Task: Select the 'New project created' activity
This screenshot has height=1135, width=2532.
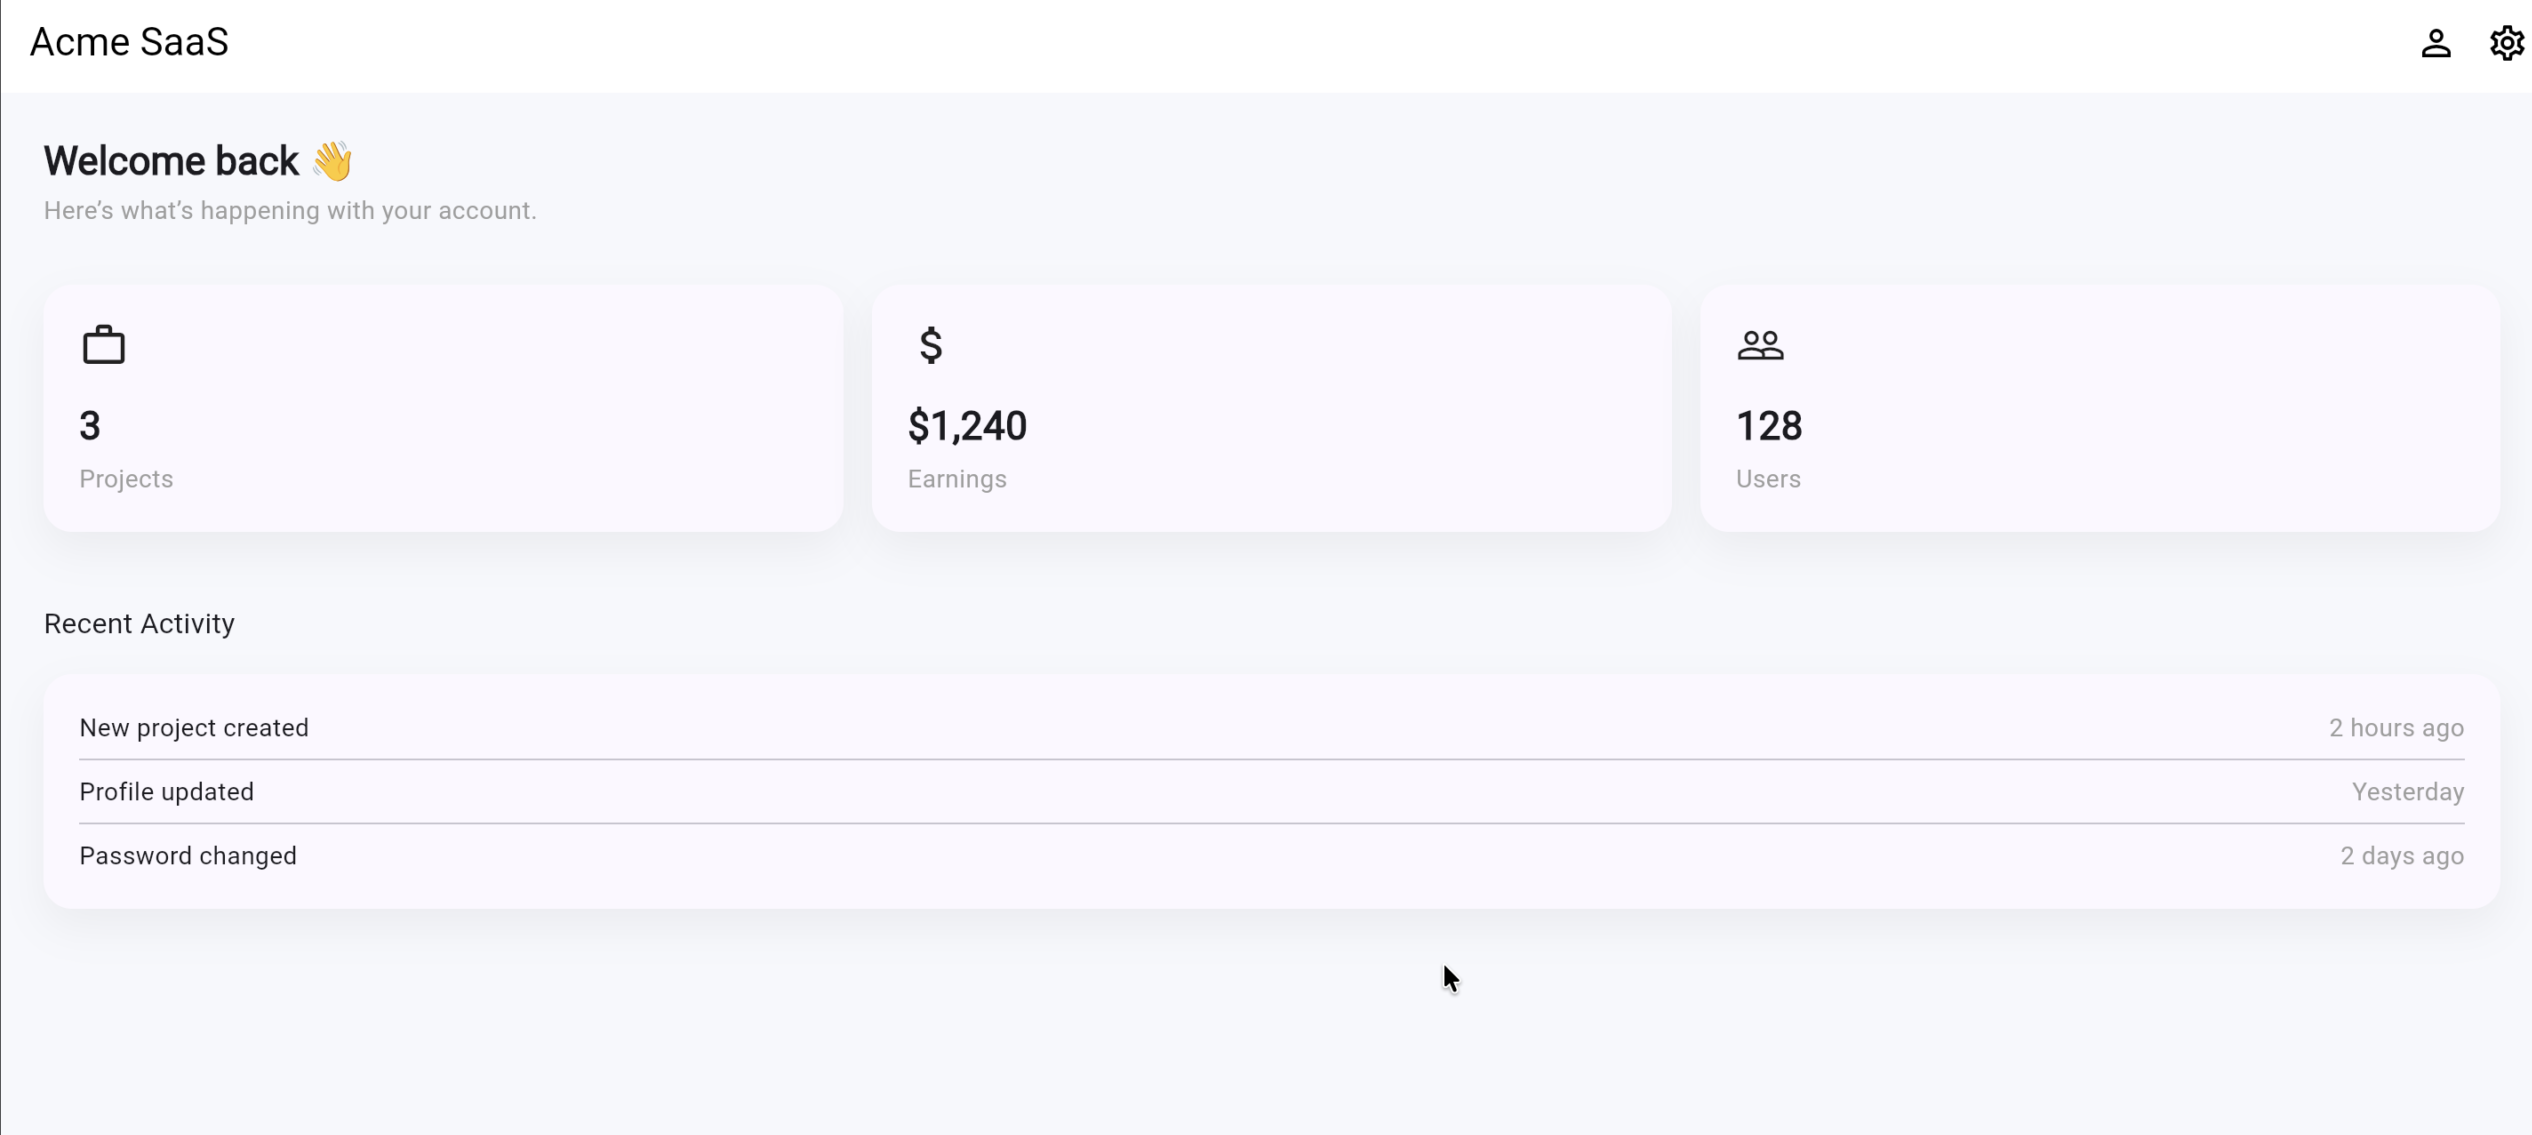Action: [x=194, y=728]
